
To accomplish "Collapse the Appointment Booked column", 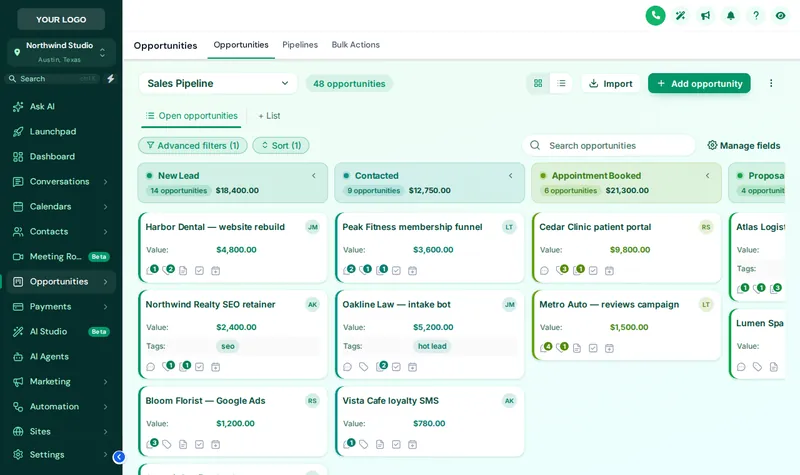I will point(708,176).
